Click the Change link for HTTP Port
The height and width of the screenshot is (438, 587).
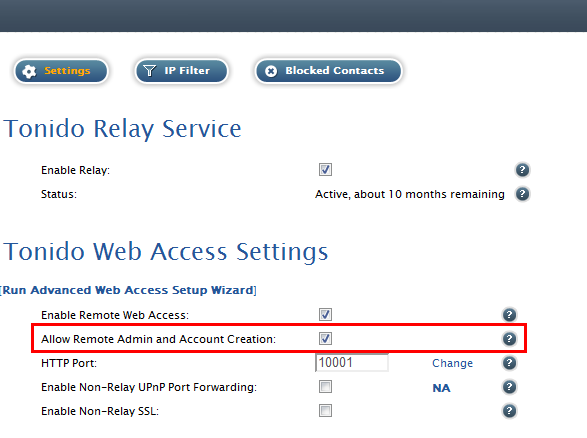click(x=452, y=363)
